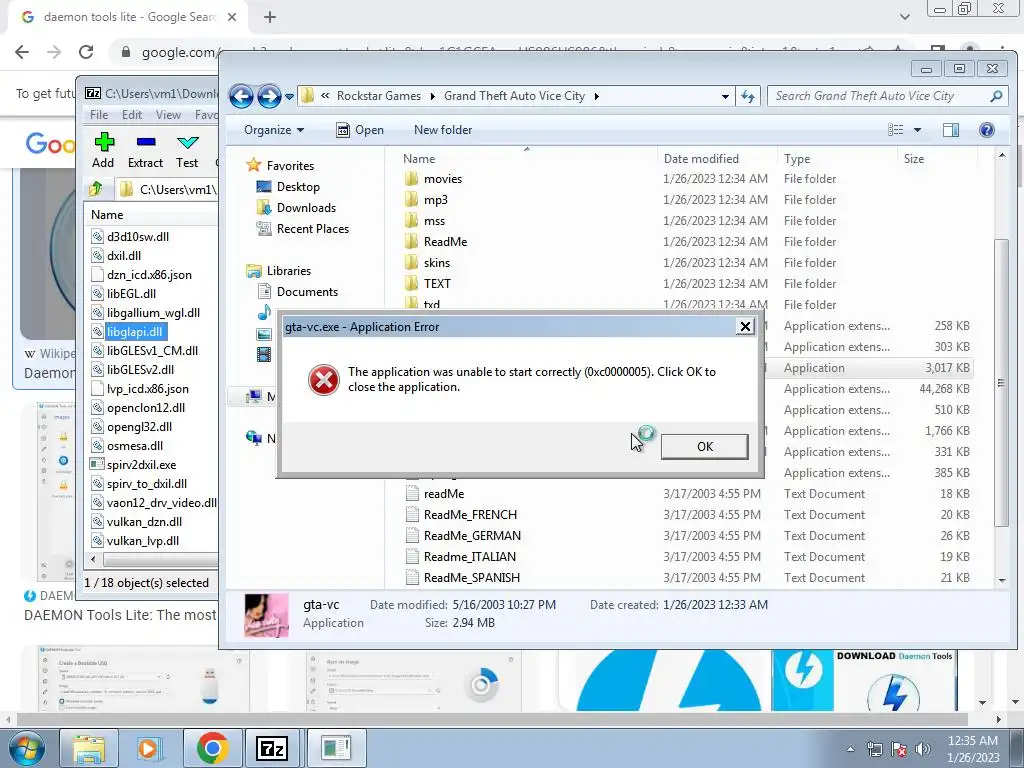The image size is (1024, 768).
Task: Select dxil.dll in 7-Zip list
Action: point(124,255)
